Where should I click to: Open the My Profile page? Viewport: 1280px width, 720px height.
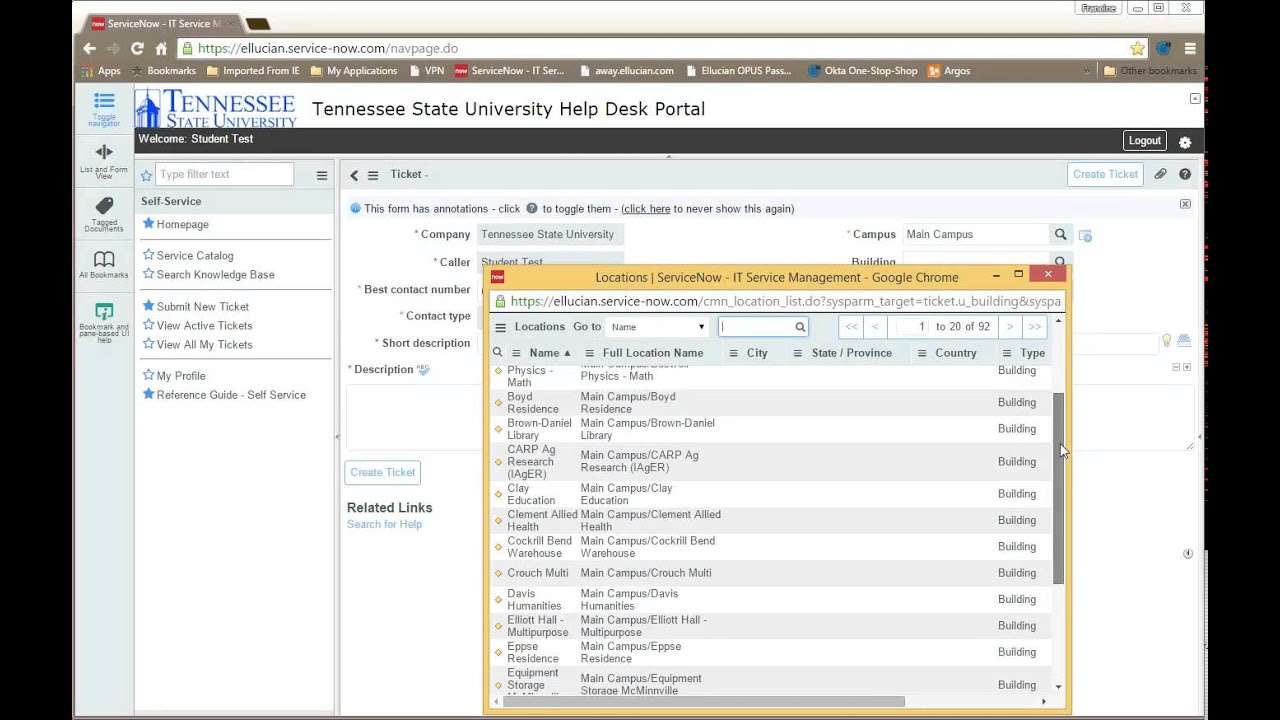[181, 376]
